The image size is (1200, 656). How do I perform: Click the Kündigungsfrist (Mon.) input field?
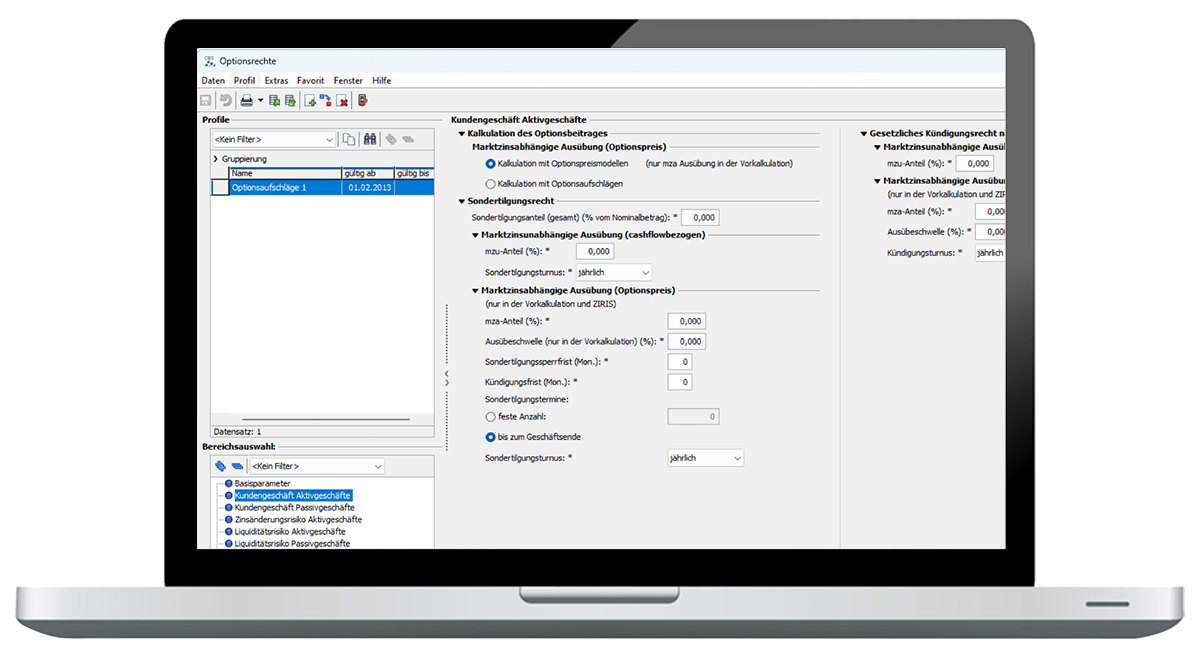pos(679,382)
